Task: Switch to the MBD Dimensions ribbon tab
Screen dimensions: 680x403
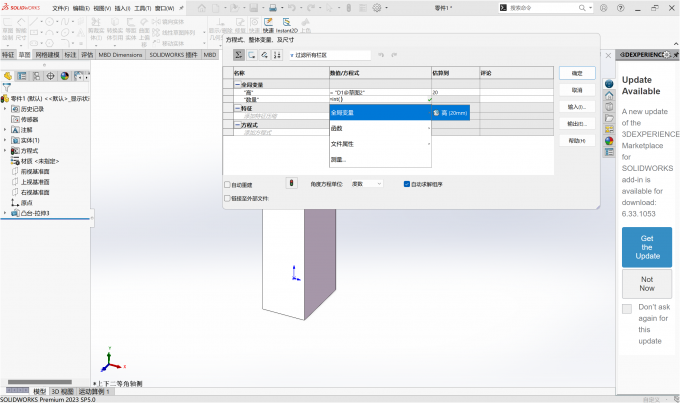Action: [120, 55]
